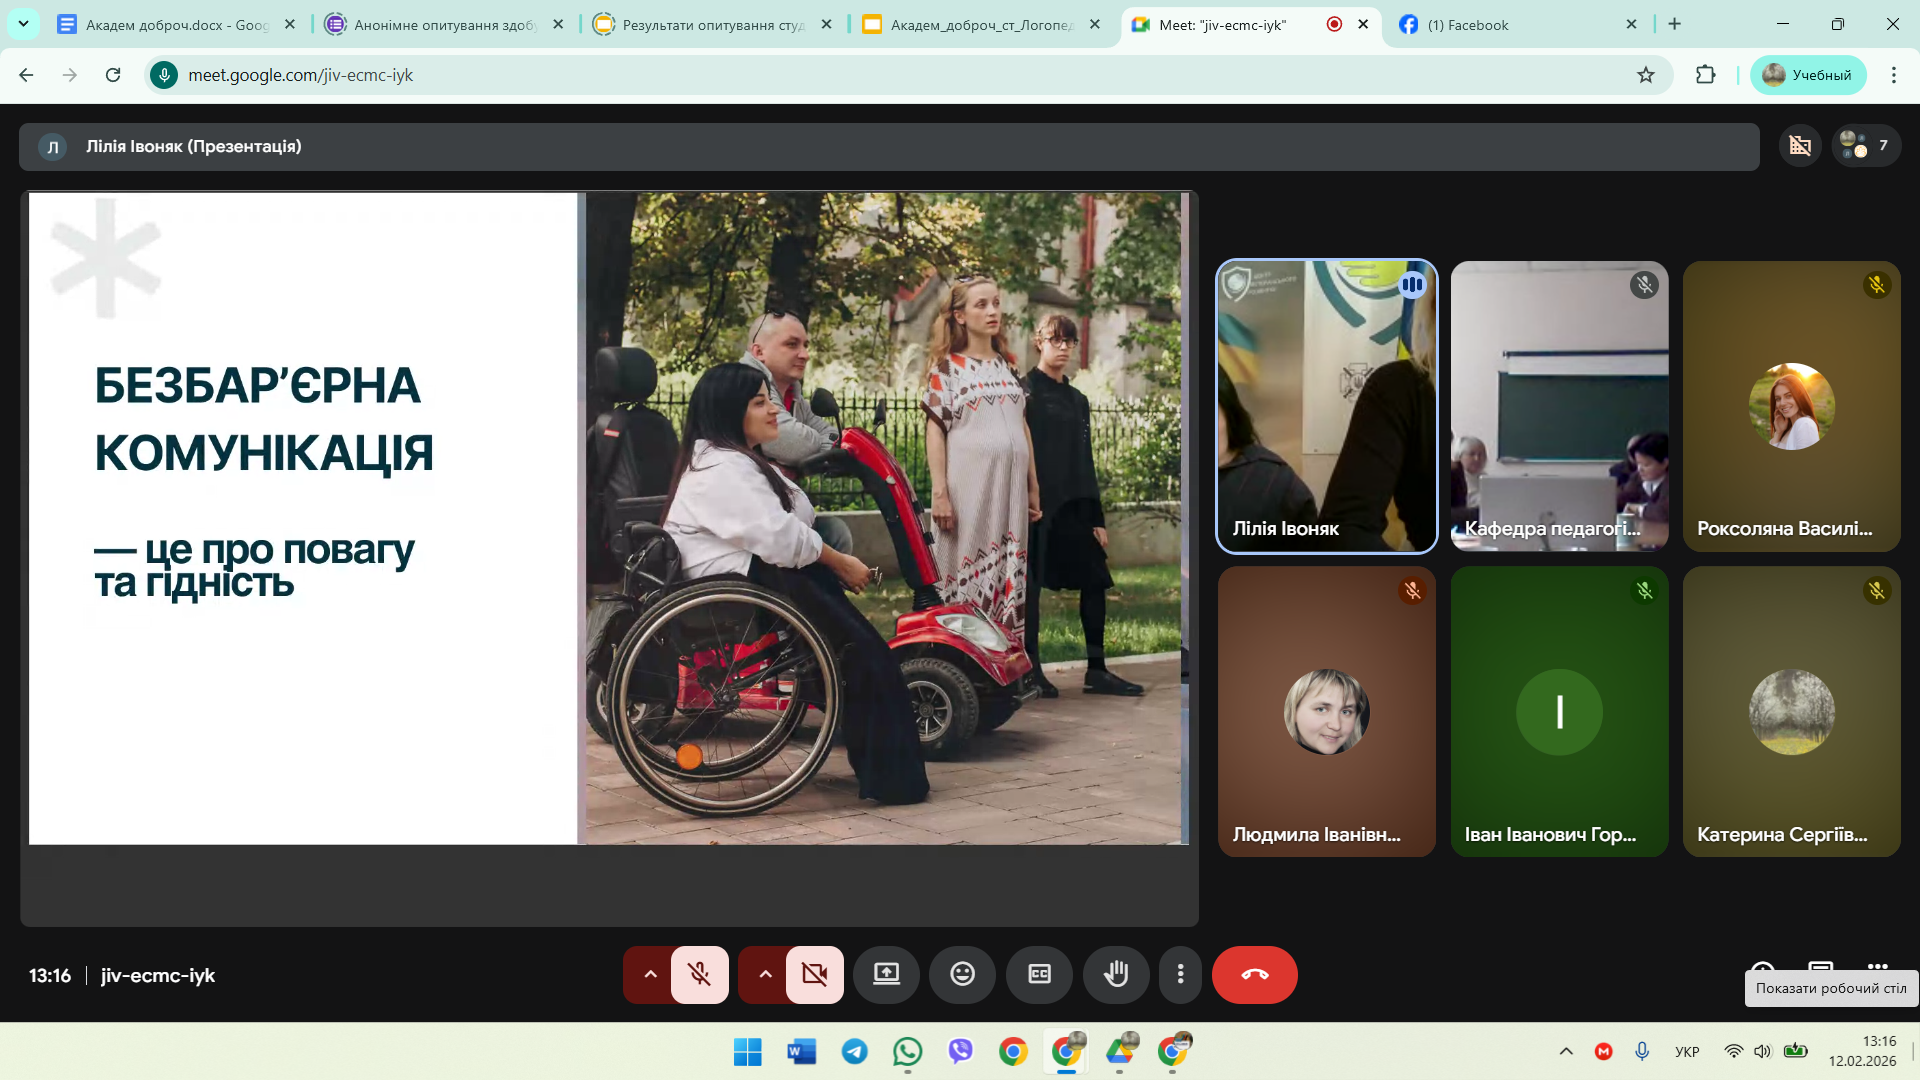The width and height of the screenshot is (1920, 1080).
Task: Open Google Drive from the taskbar
Action: [1120, 1052]
